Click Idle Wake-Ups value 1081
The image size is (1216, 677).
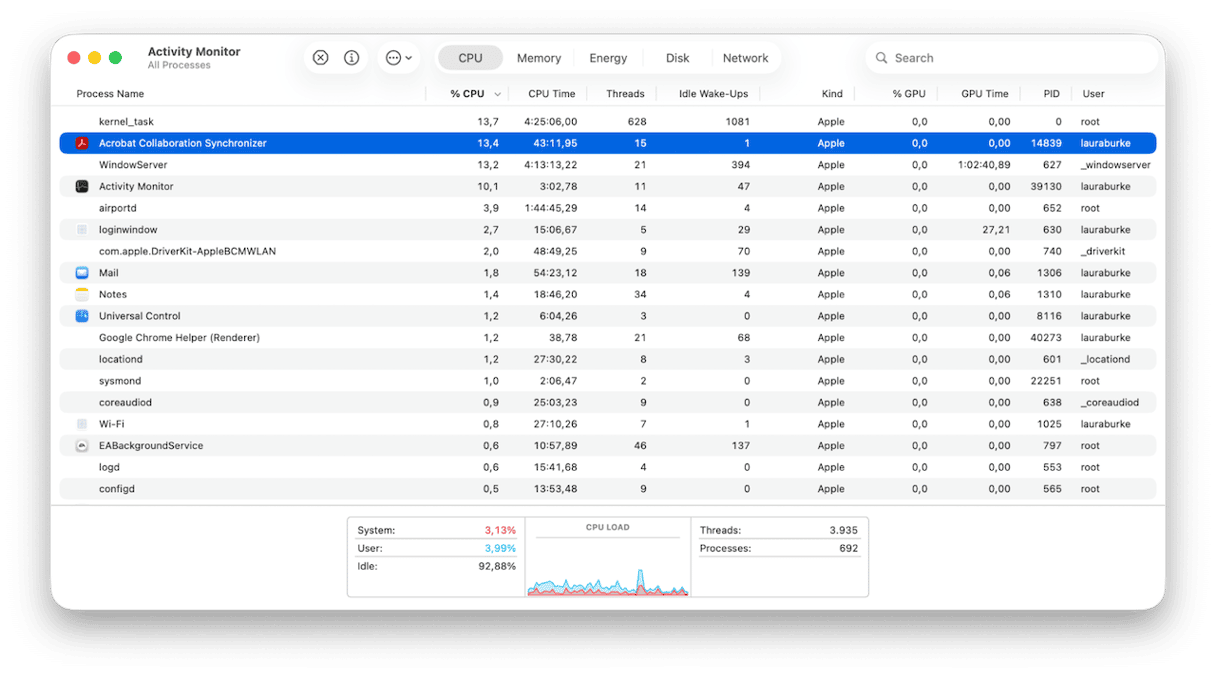coord(737,121)
